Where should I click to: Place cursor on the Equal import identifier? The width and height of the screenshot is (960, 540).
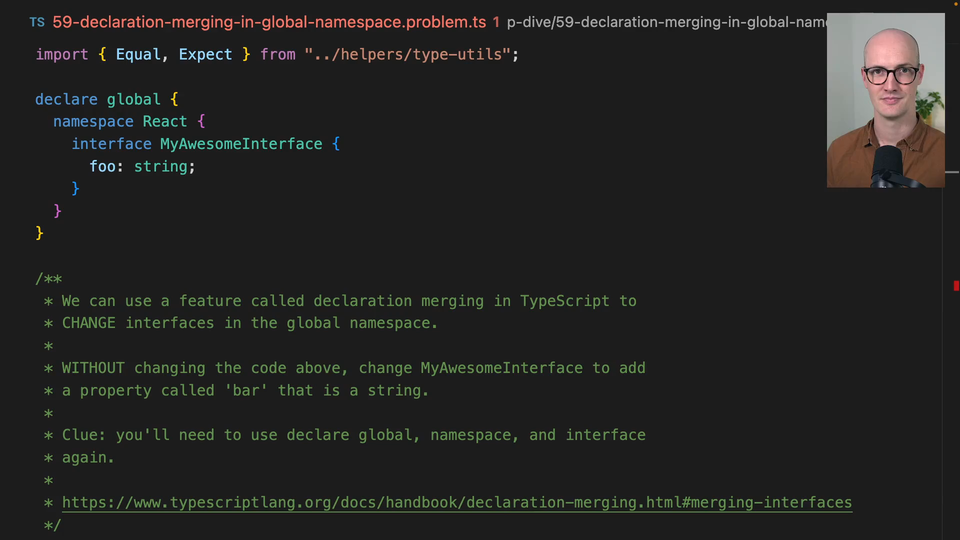click(x=138, y=54)
